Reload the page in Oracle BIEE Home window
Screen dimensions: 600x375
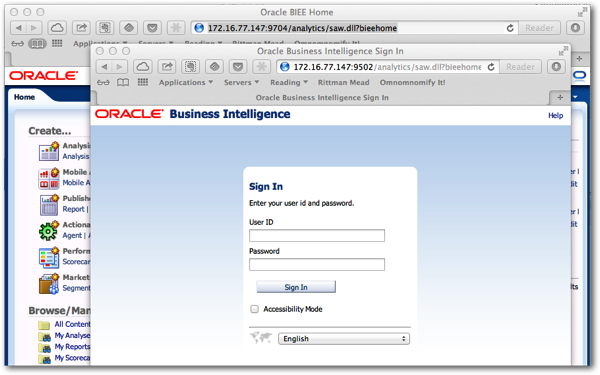510,28
